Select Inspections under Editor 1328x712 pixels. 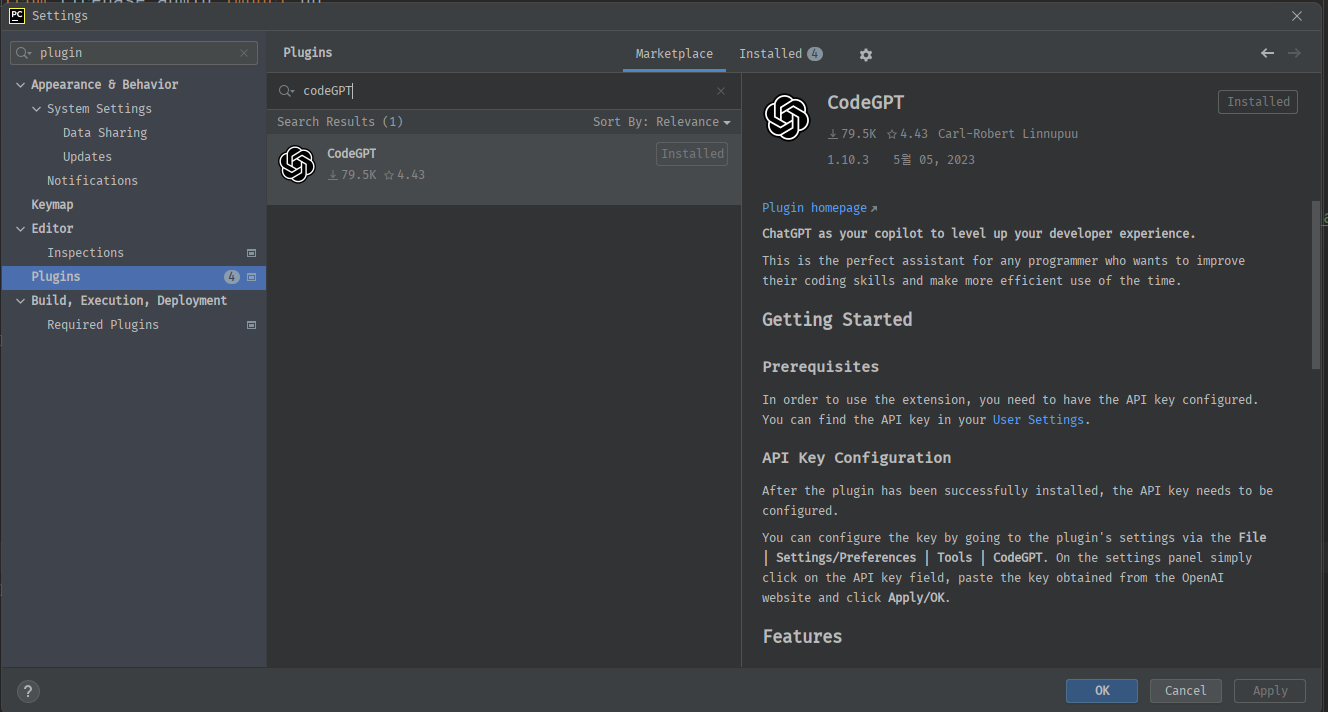point(85,253)
